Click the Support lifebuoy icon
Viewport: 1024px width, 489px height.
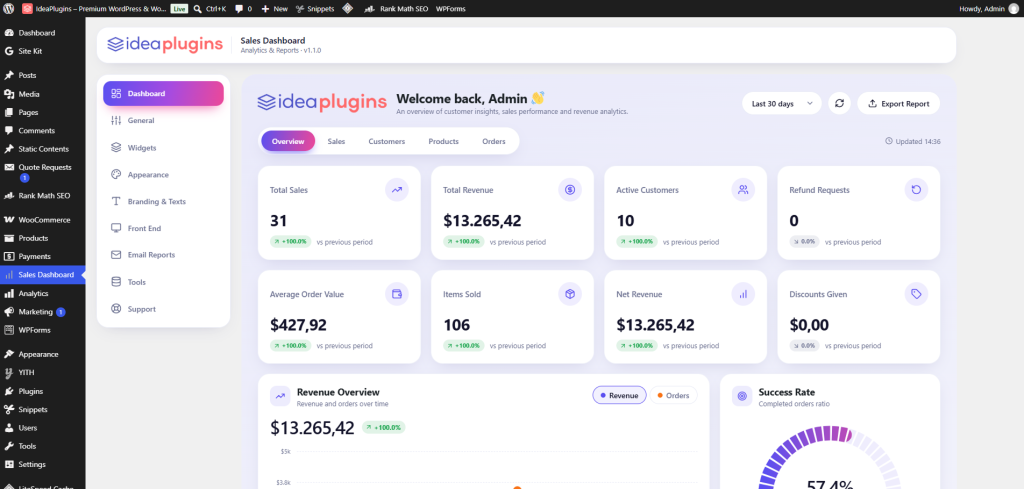(x=116, y=309)
